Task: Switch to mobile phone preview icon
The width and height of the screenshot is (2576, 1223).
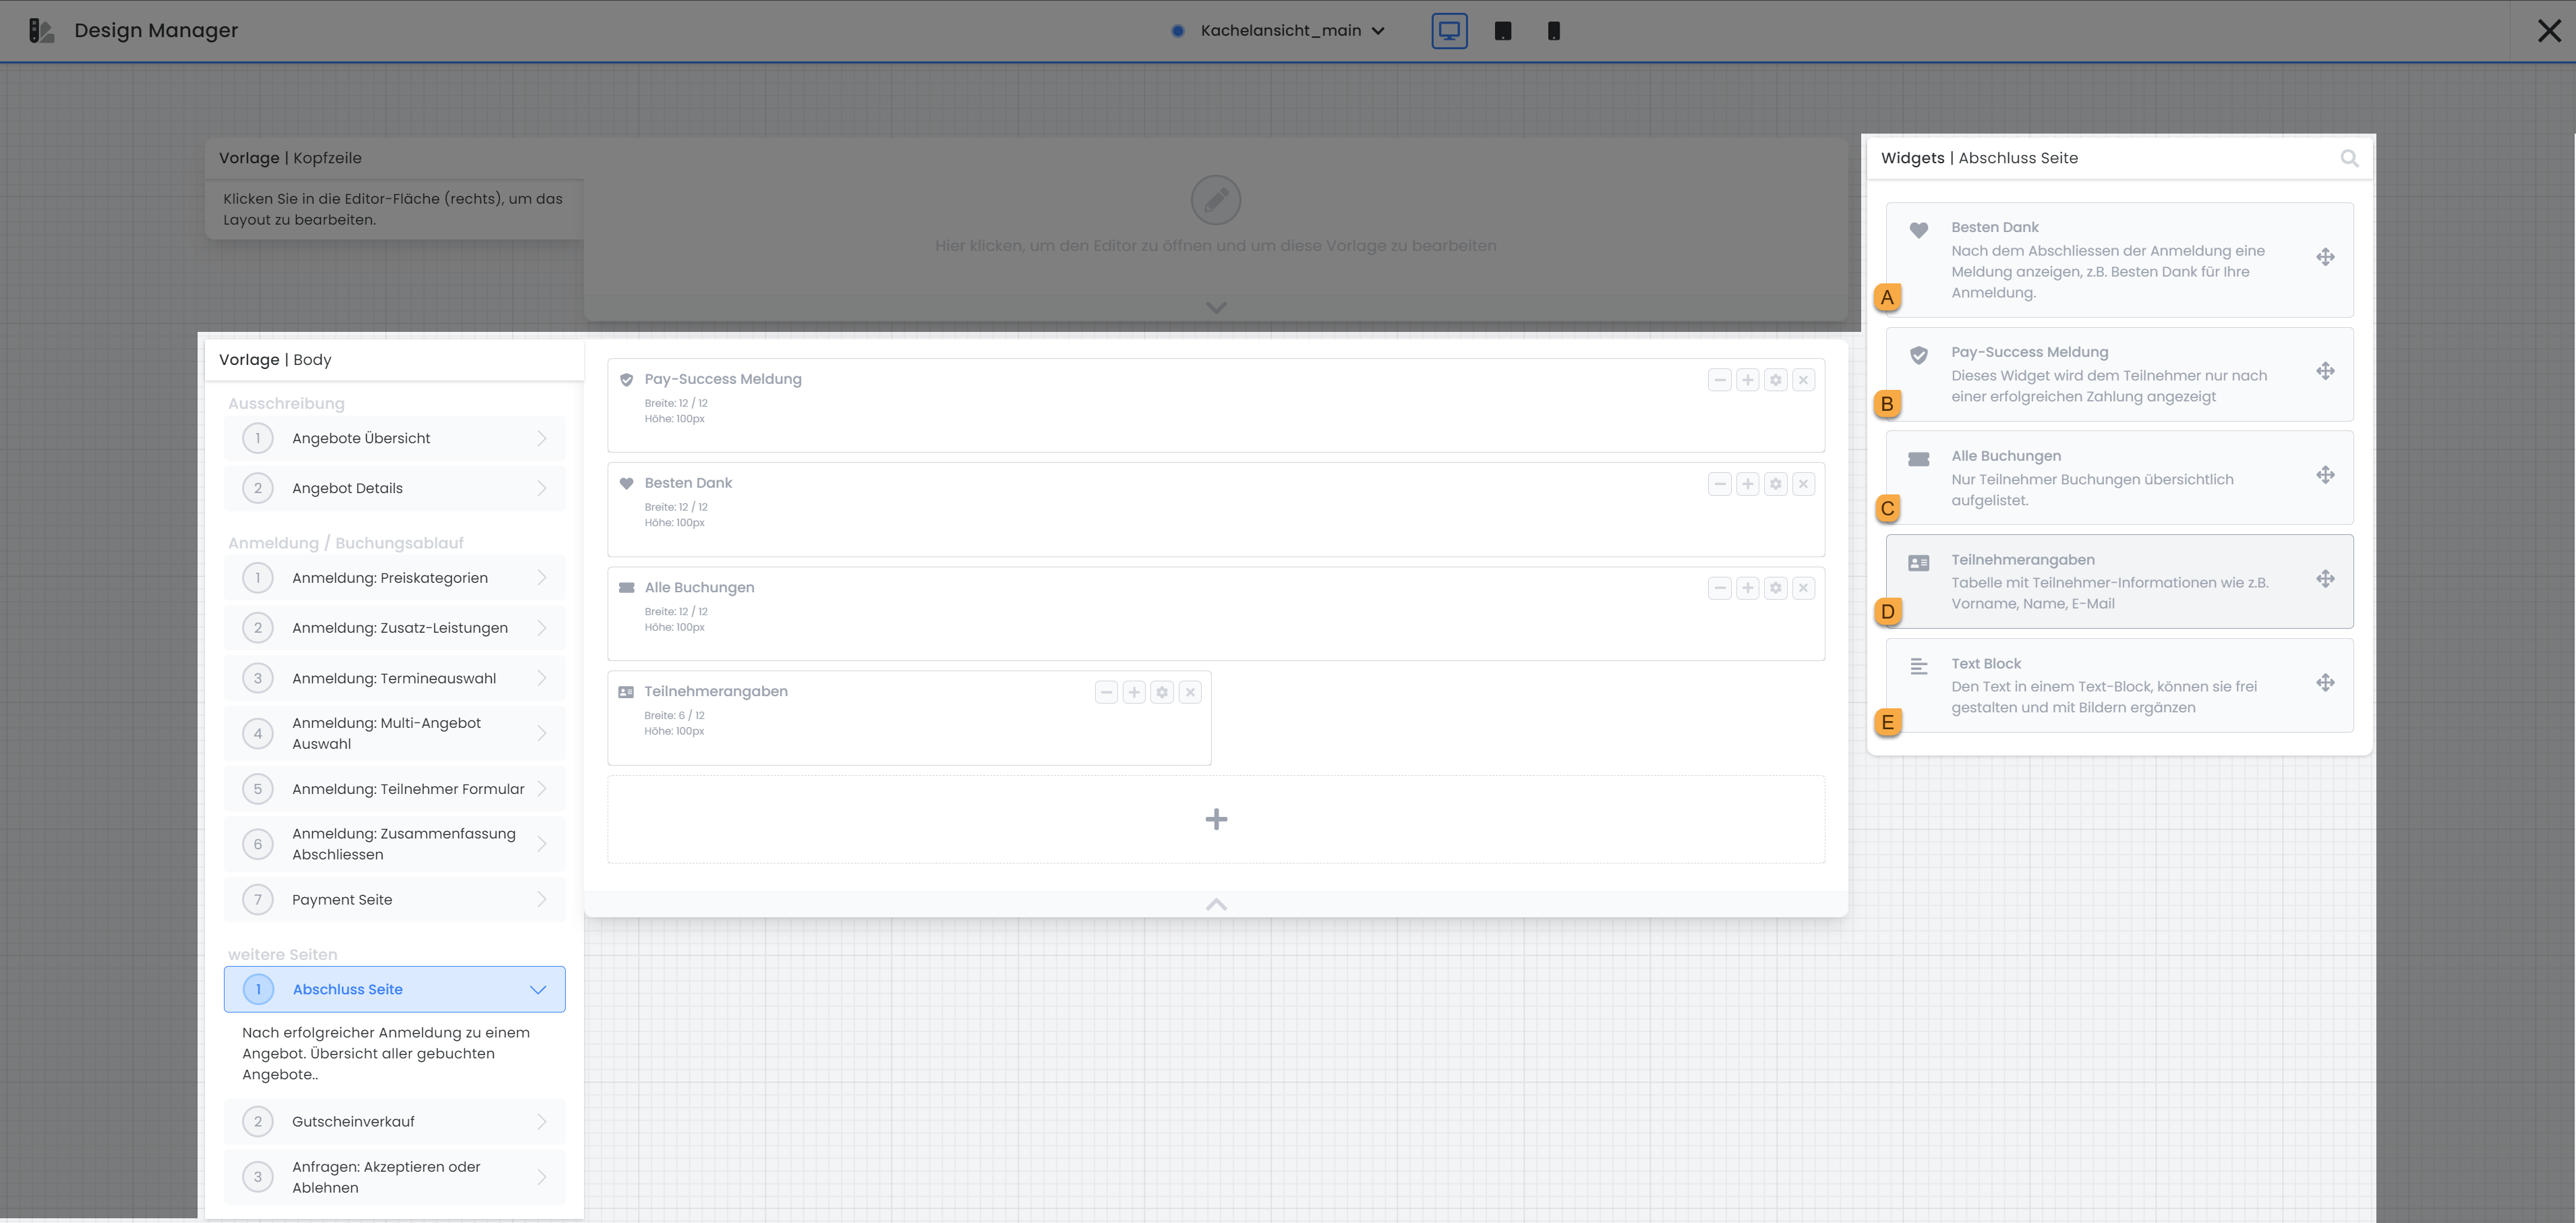Action: 1553,31
